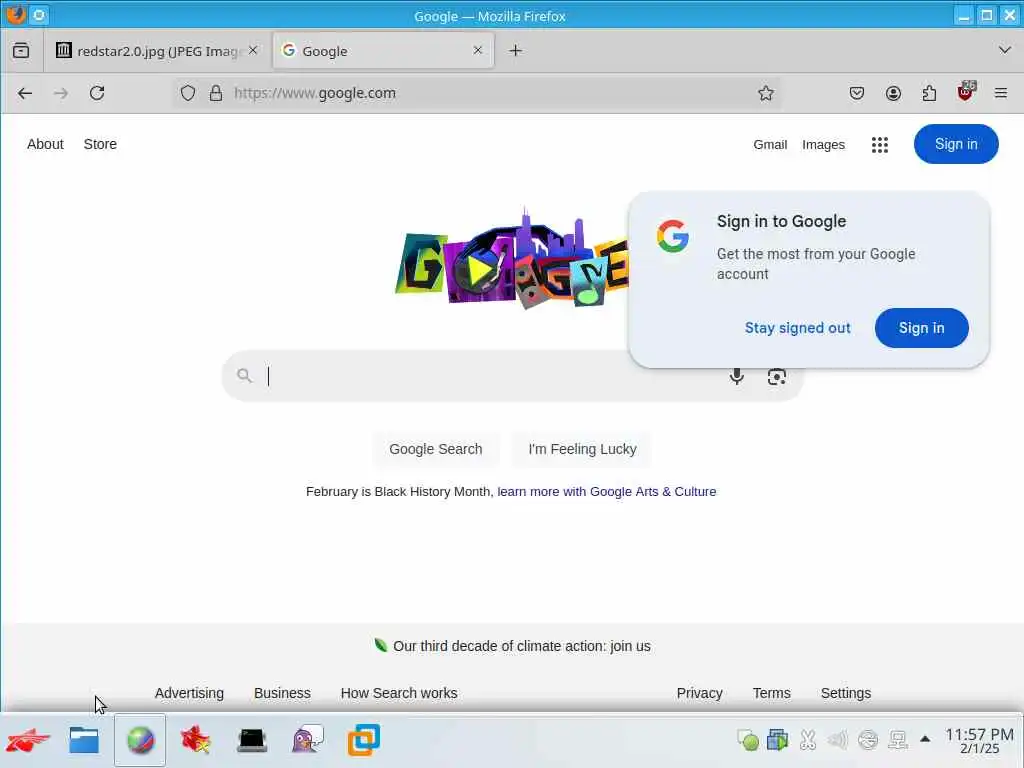
Task: Open the Extensions puzzle icon
Action: point(929,93)
